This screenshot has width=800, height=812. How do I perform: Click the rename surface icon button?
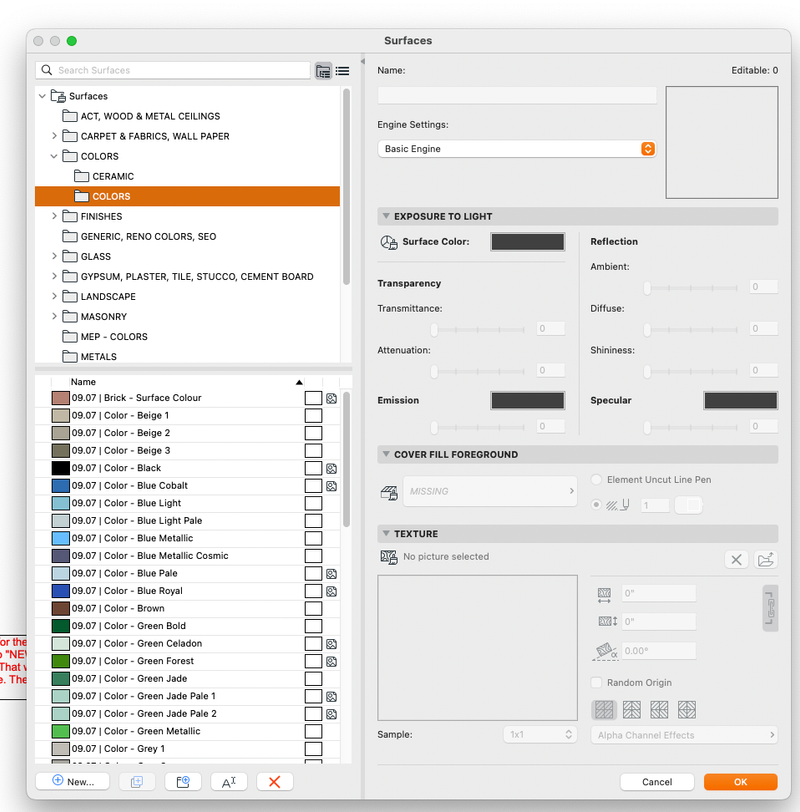[x=229, y=781]
